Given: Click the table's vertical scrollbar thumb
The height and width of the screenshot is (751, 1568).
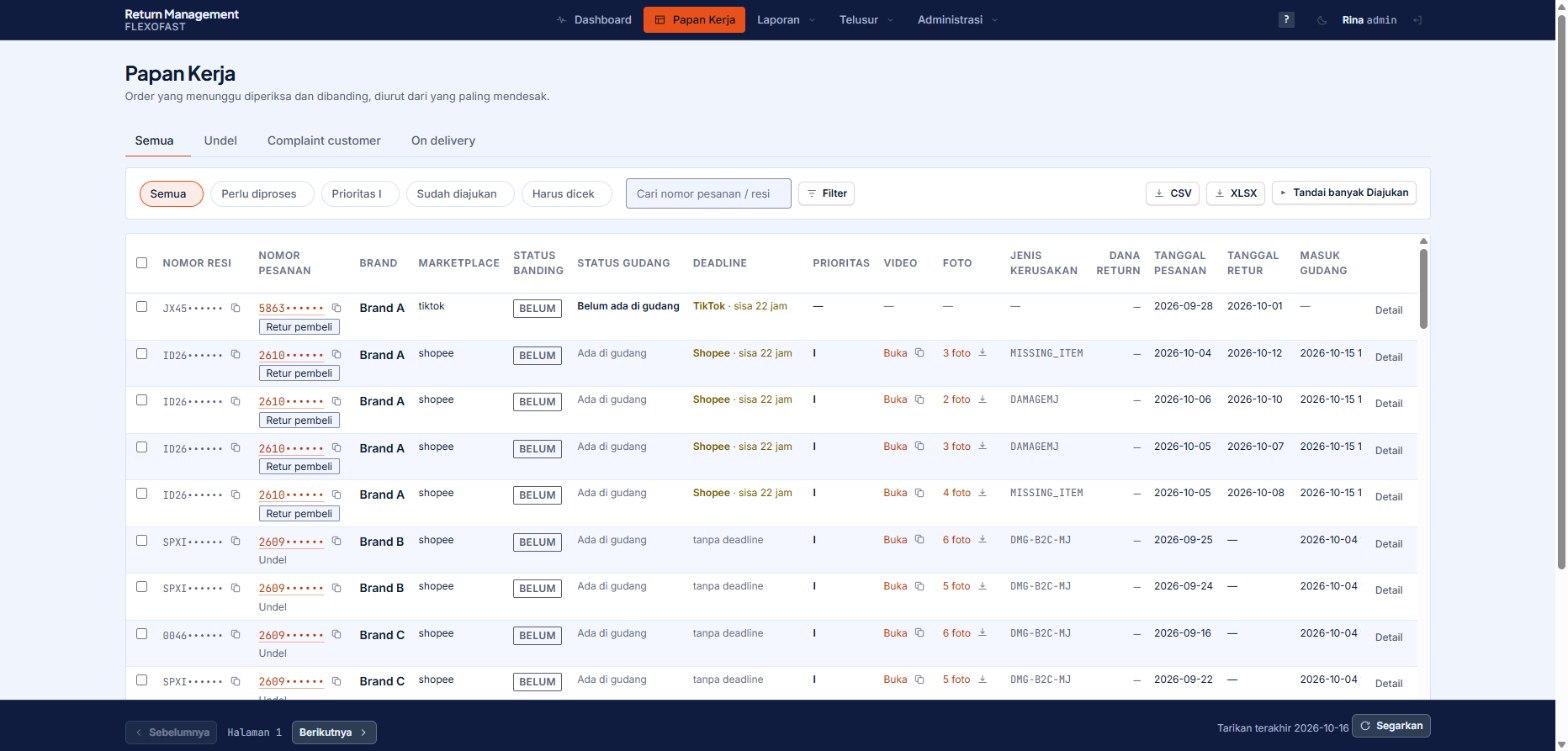Looking at the screenshot, I should pos(1424,288).
